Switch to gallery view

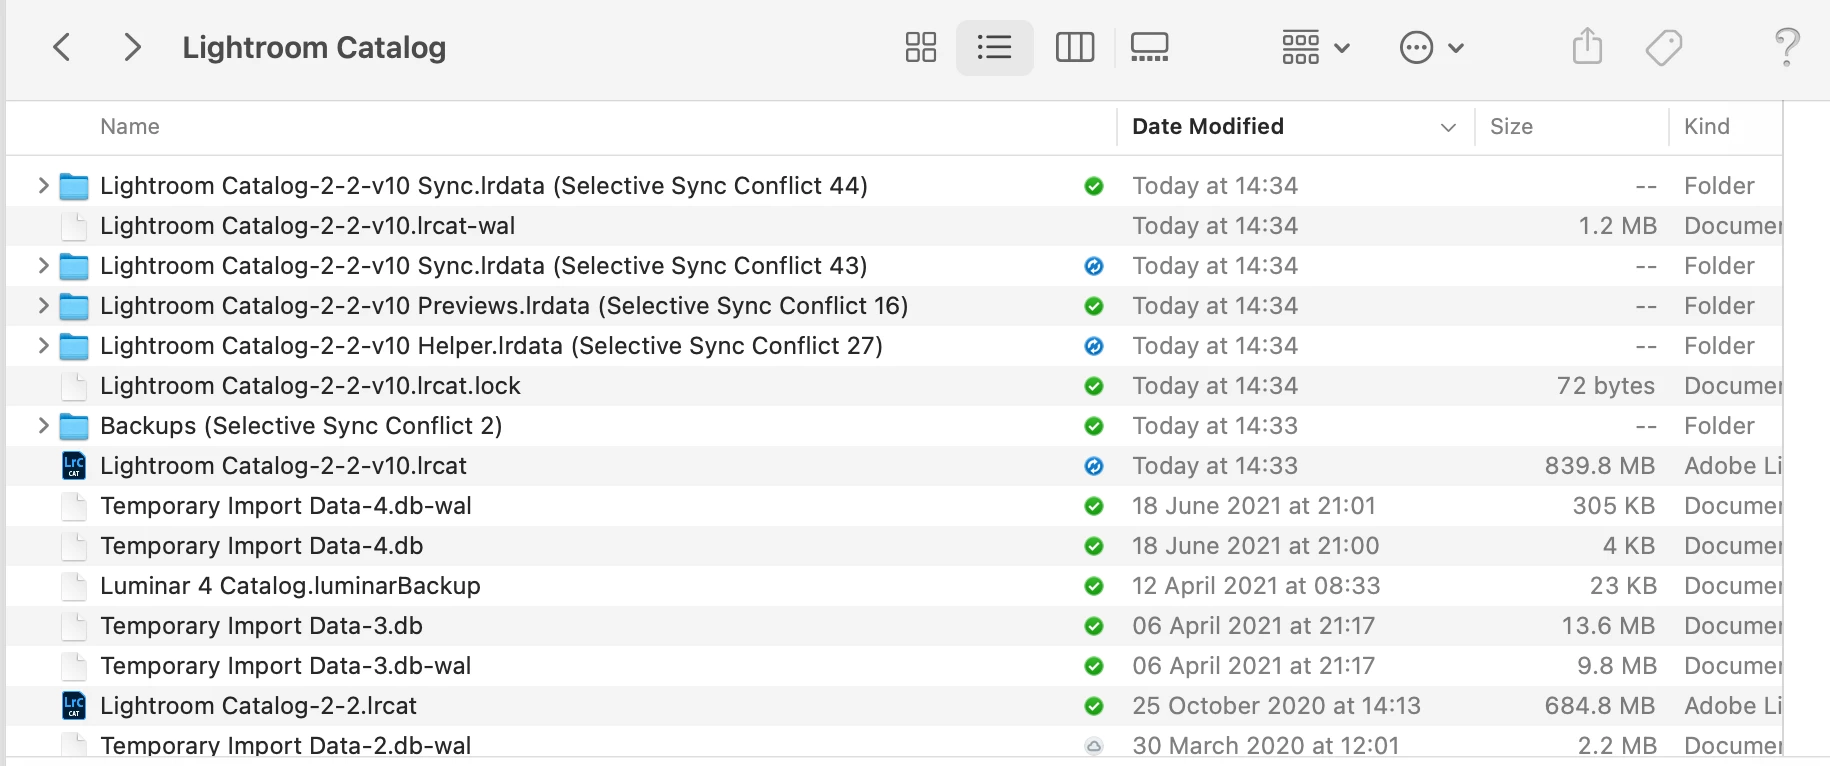1149,47
